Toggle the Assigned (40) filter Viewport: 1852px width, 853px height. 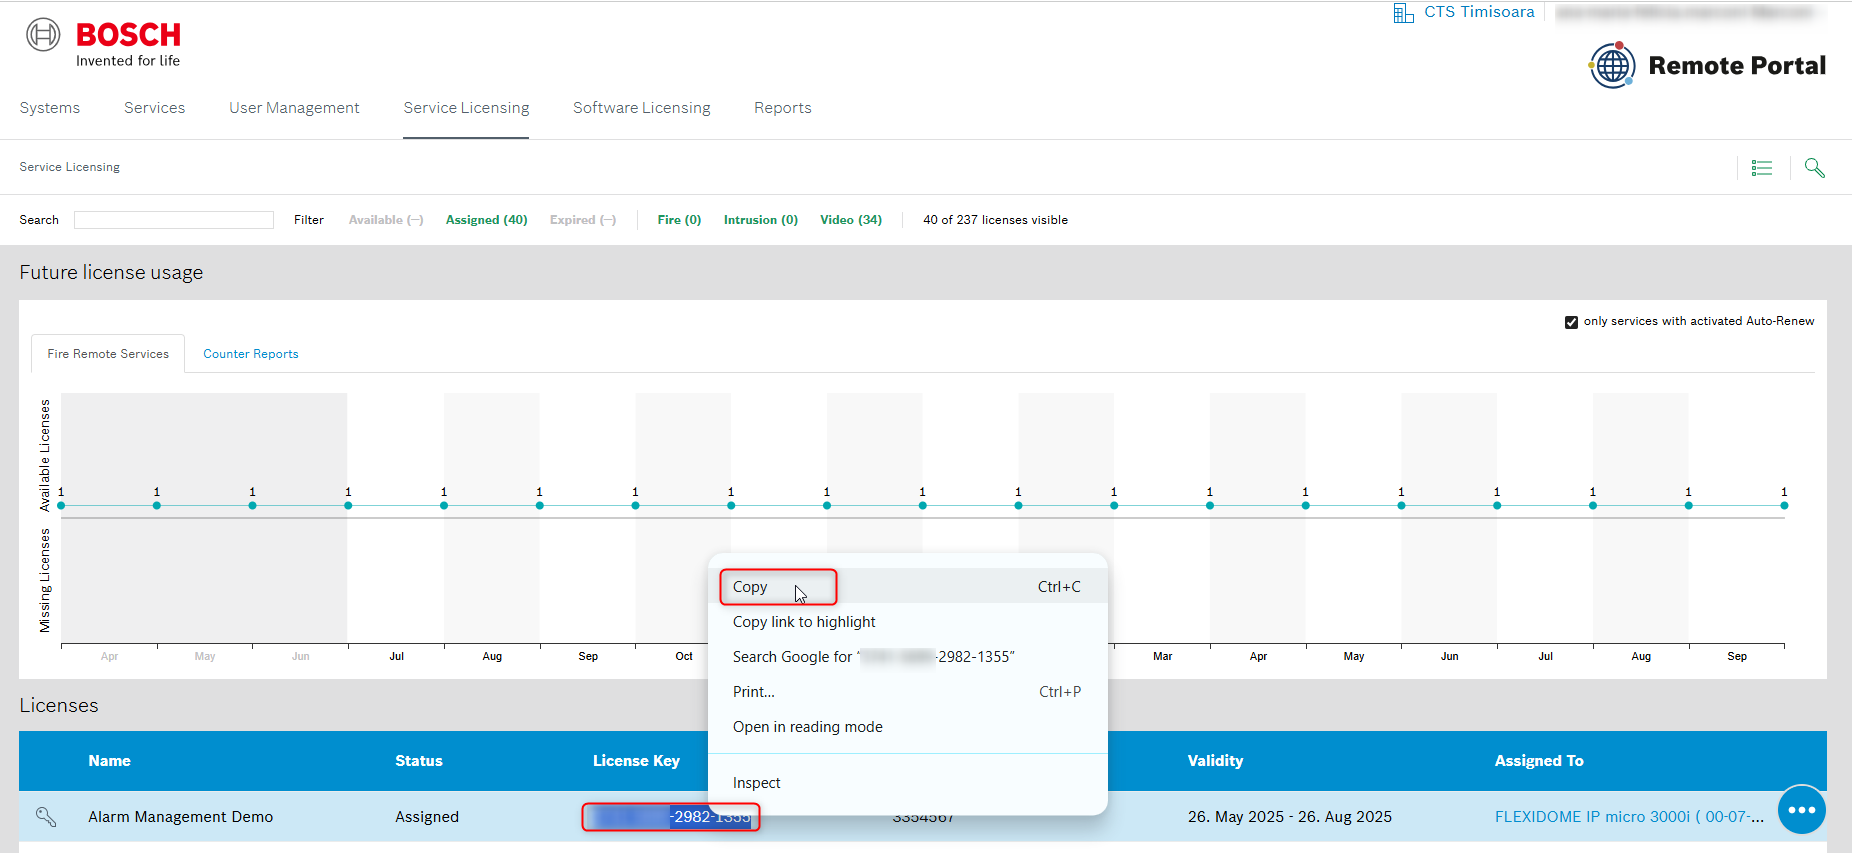[486, 220]
